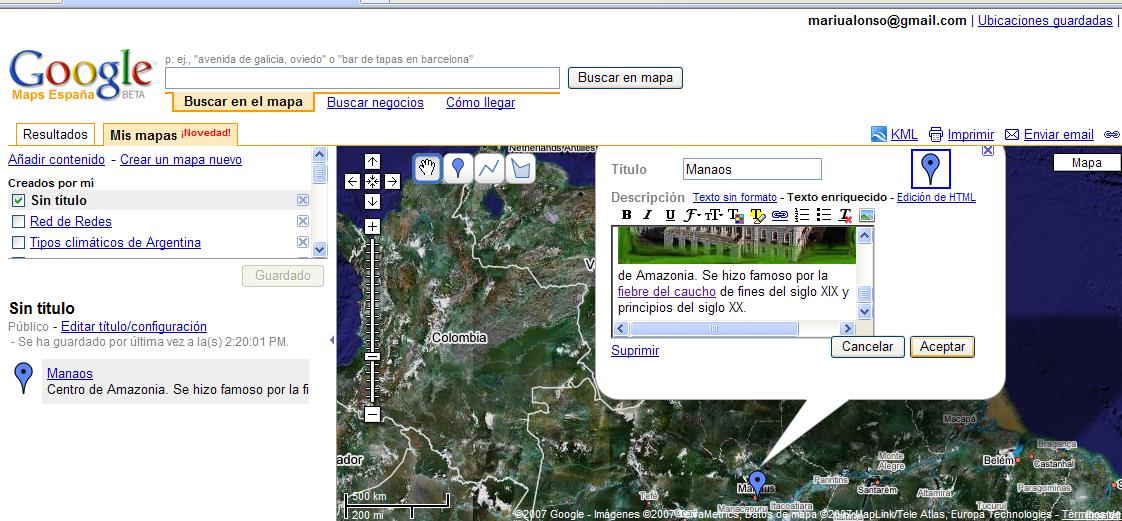Select the draw line tool
The width and height of the screenshot is (1122, 521).
click(x=489, y=169)
